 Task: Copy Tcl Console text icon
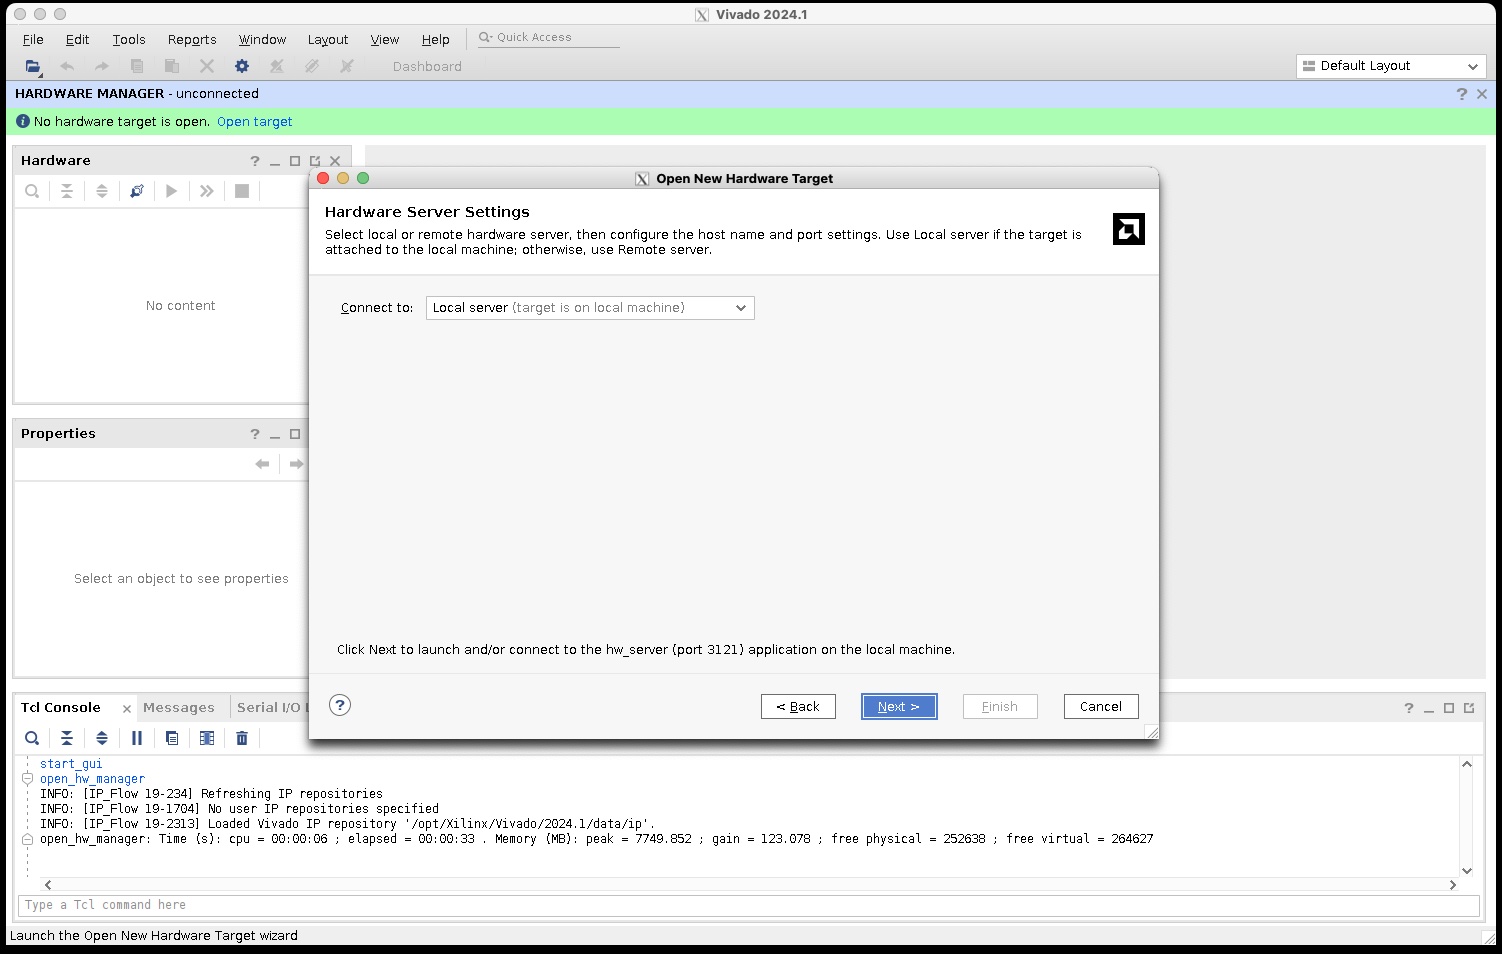172,738
